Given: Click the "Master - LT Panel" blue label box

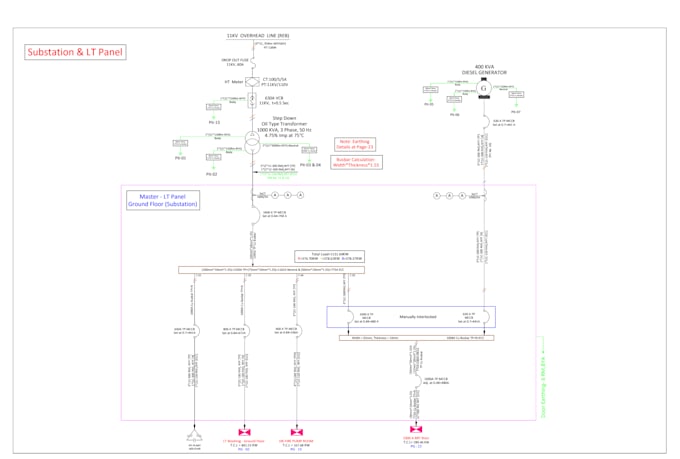Looking at the screenshot, I should (x=163, y=200).
